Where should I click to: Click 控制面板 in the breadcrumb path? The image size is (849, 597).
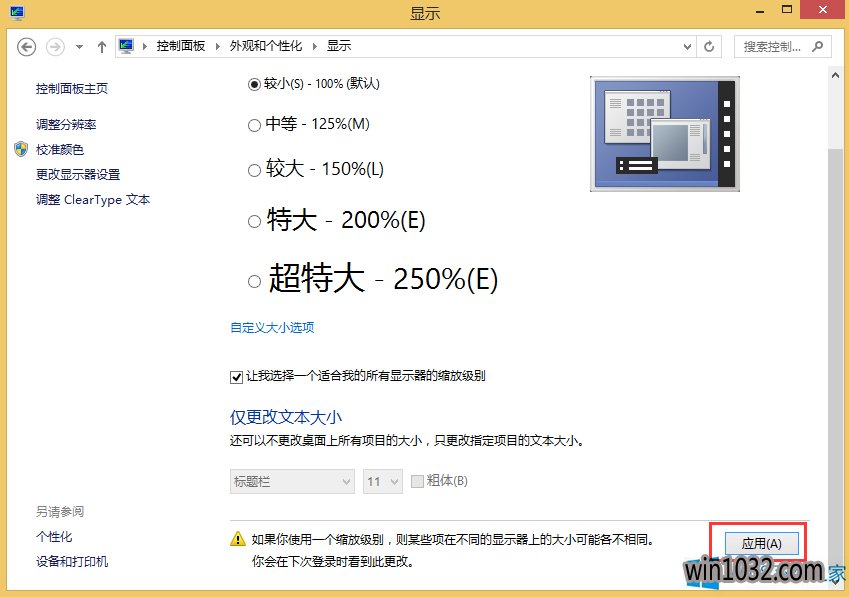pyautogui.click(x=180, y=46)
